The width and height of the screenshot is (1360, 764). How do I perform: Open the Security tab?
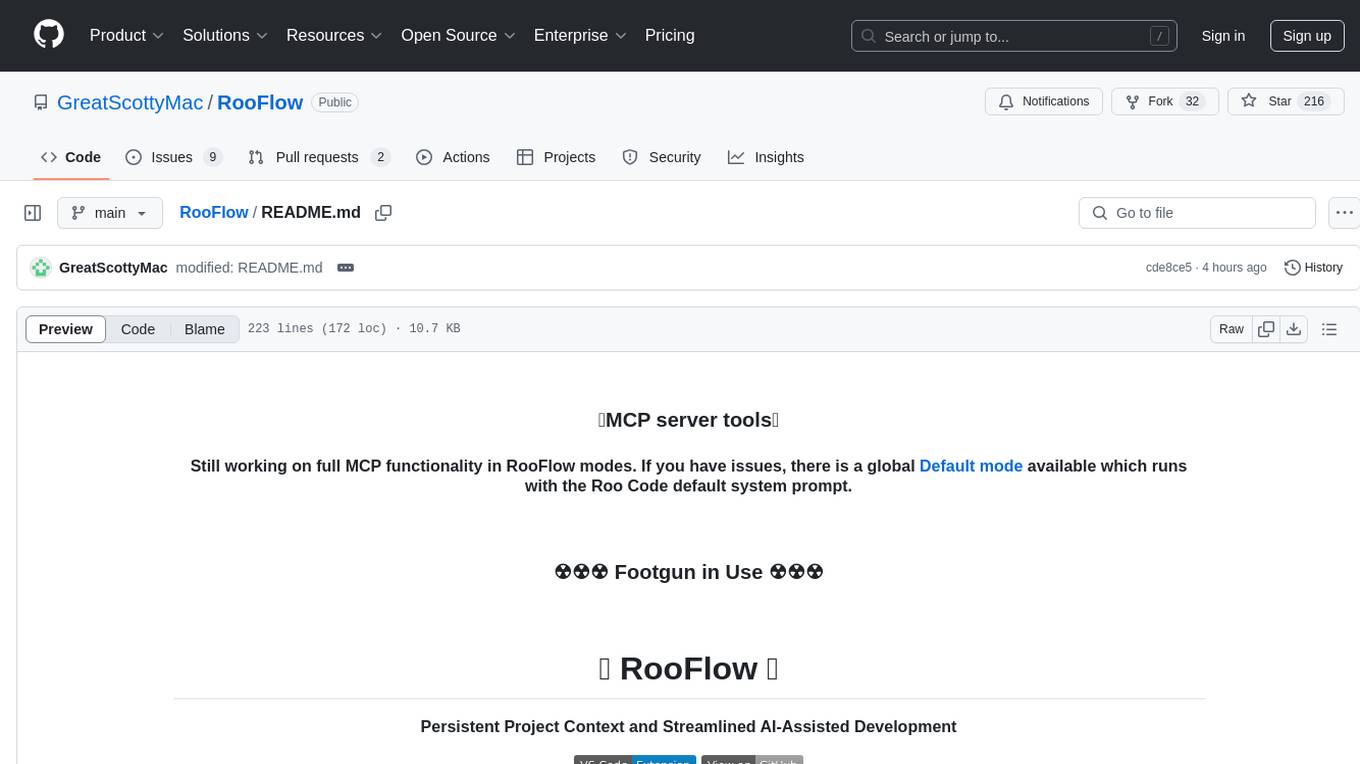point(662,157)
